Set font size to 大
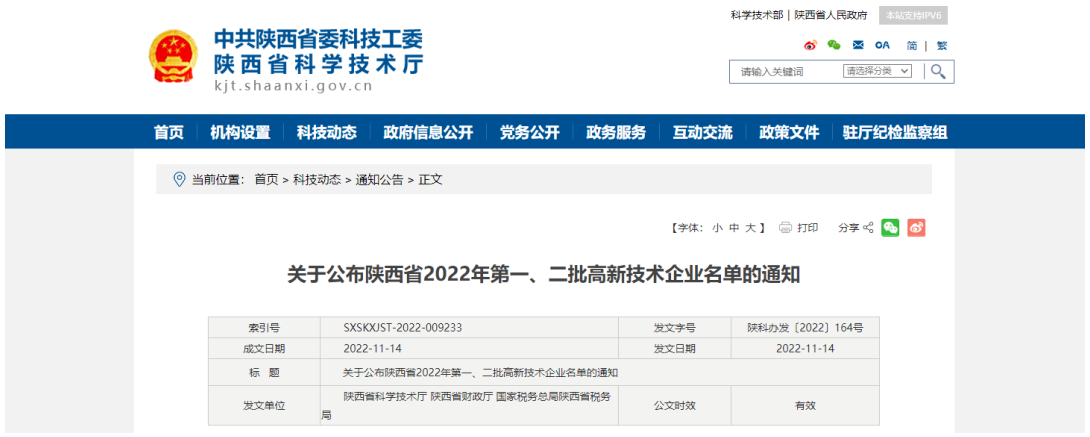The image size is (1090, 437). coord(751,228)
